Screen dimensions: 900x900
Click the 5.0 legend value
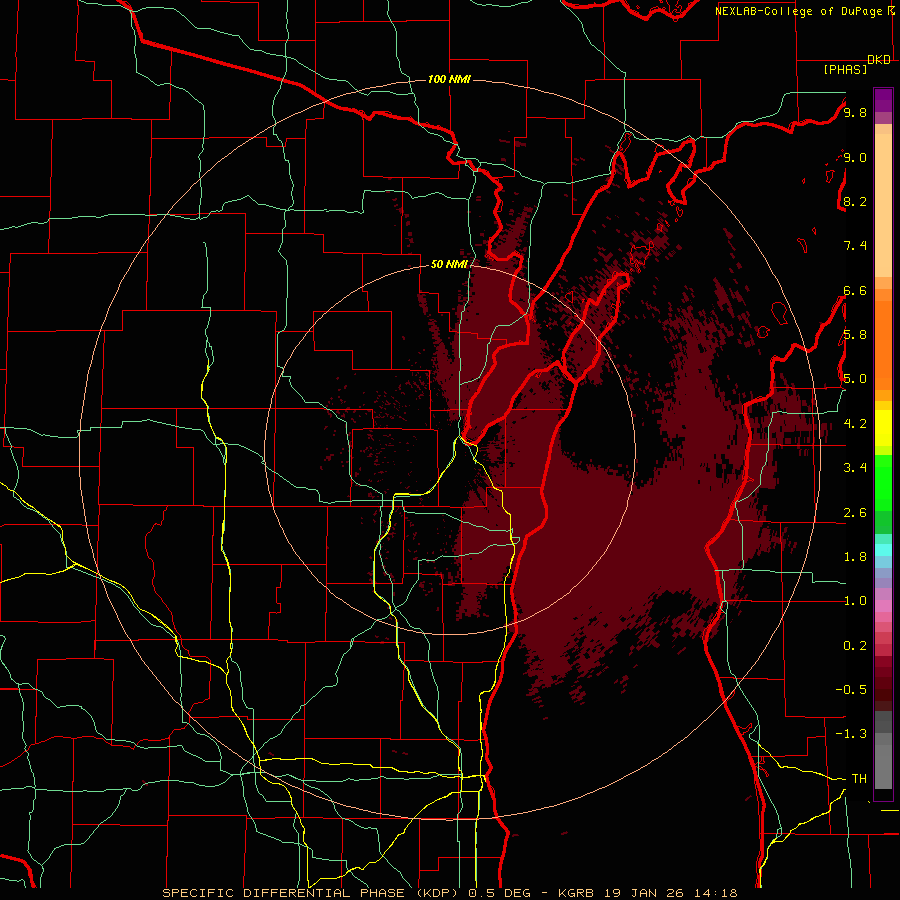(855, 379)
